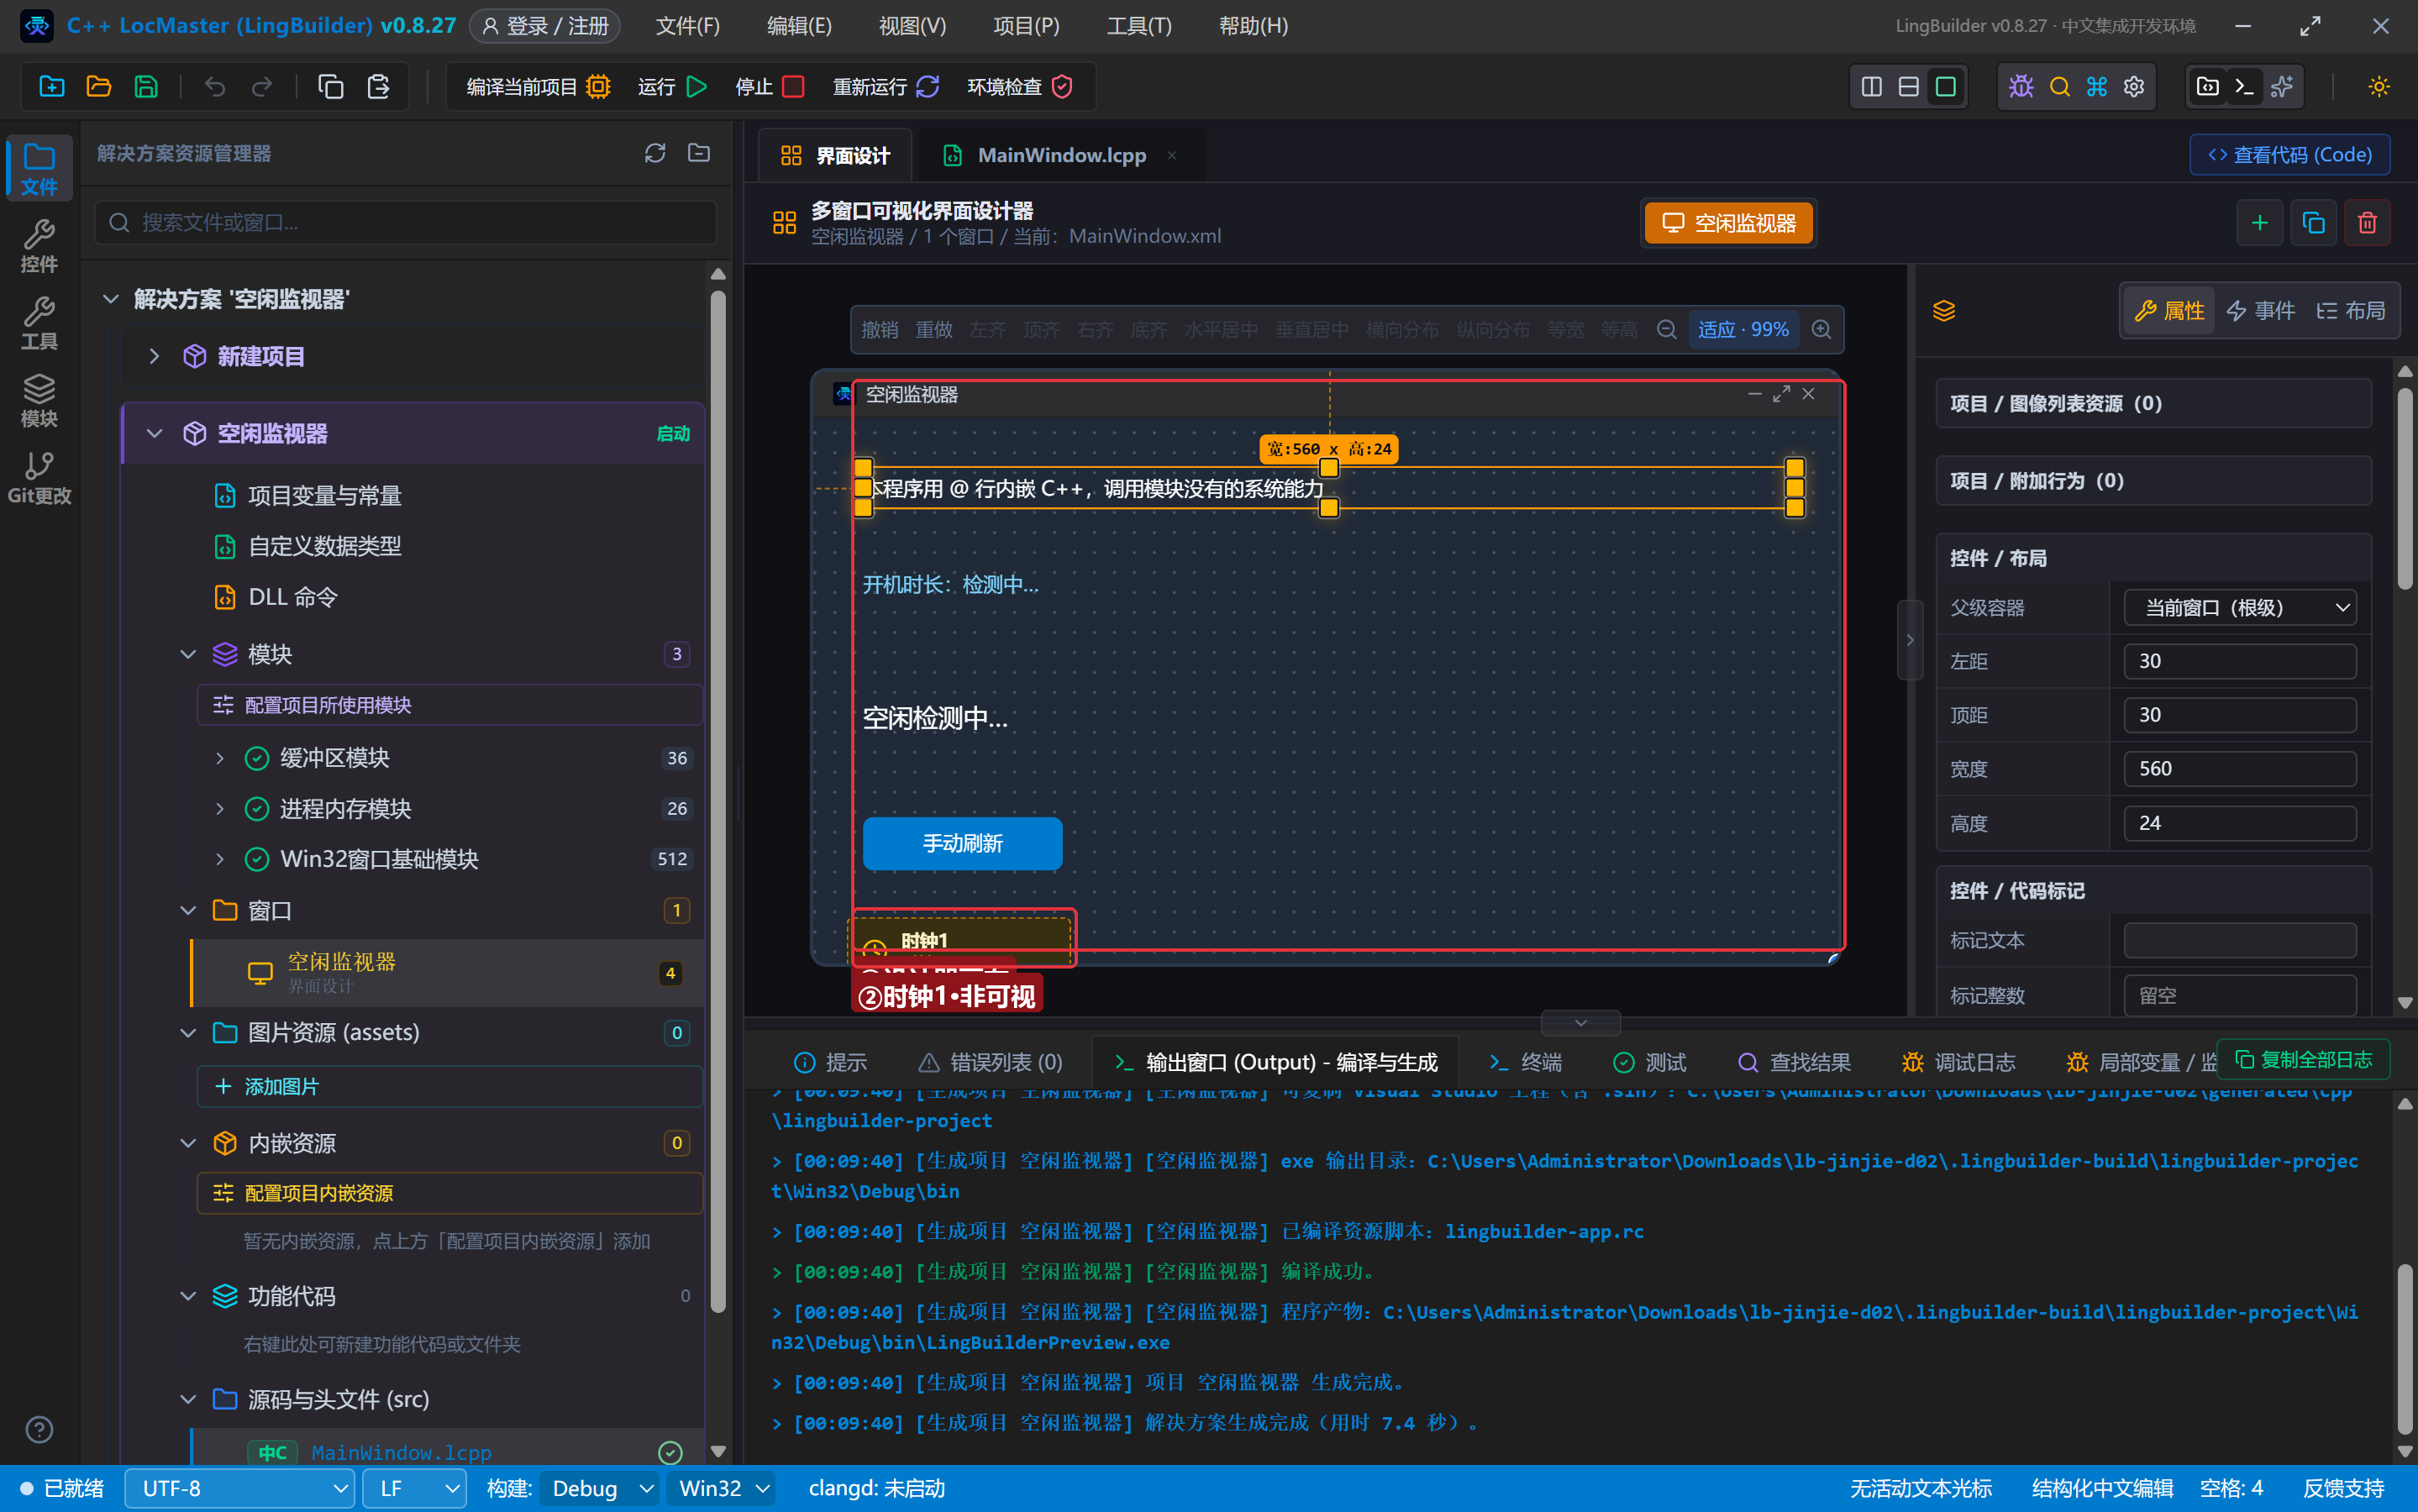Refresh the solution explorer

point(655,153)
